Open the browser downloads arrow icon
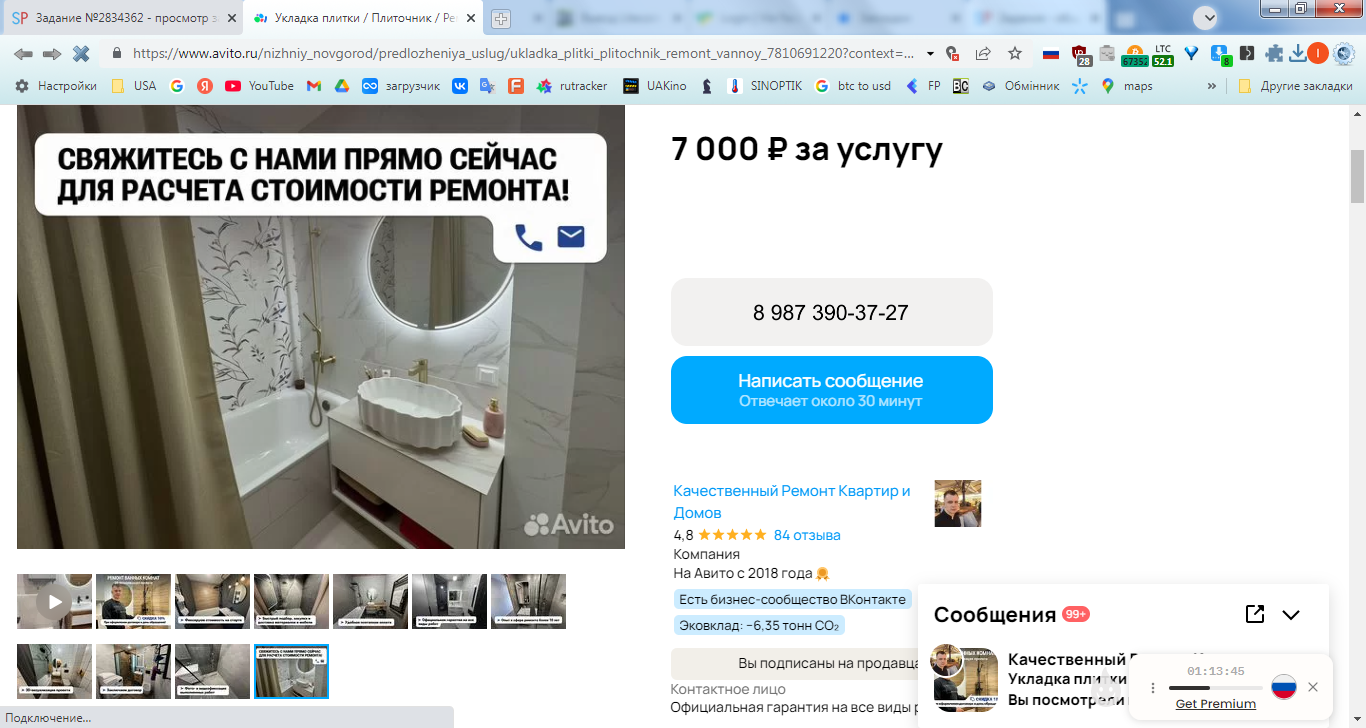The image size is (1366, 728). (x=1298, y=54)
